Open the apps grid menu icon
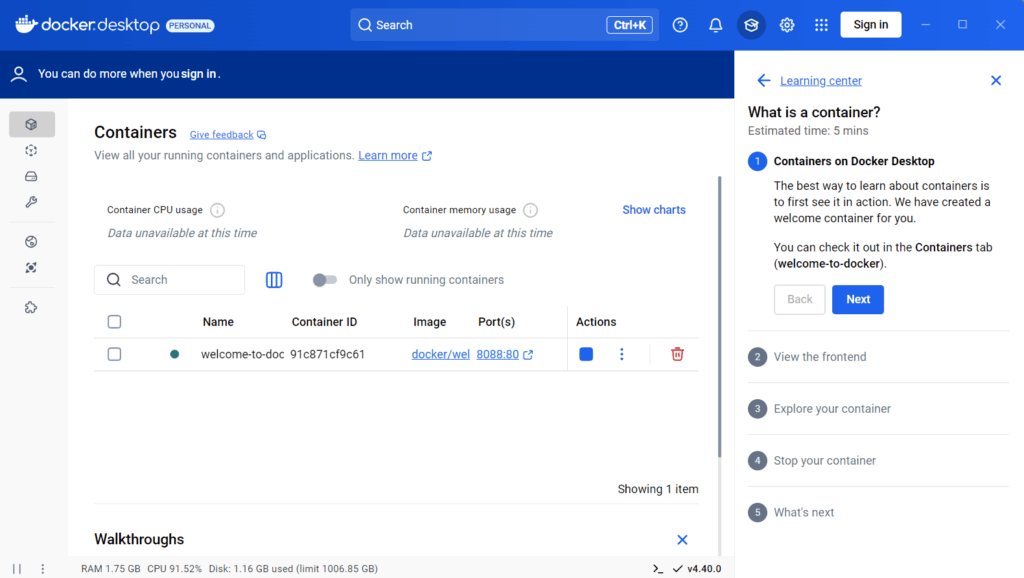1024x578 pixels. pyautogui.click(x=822, y=25)
